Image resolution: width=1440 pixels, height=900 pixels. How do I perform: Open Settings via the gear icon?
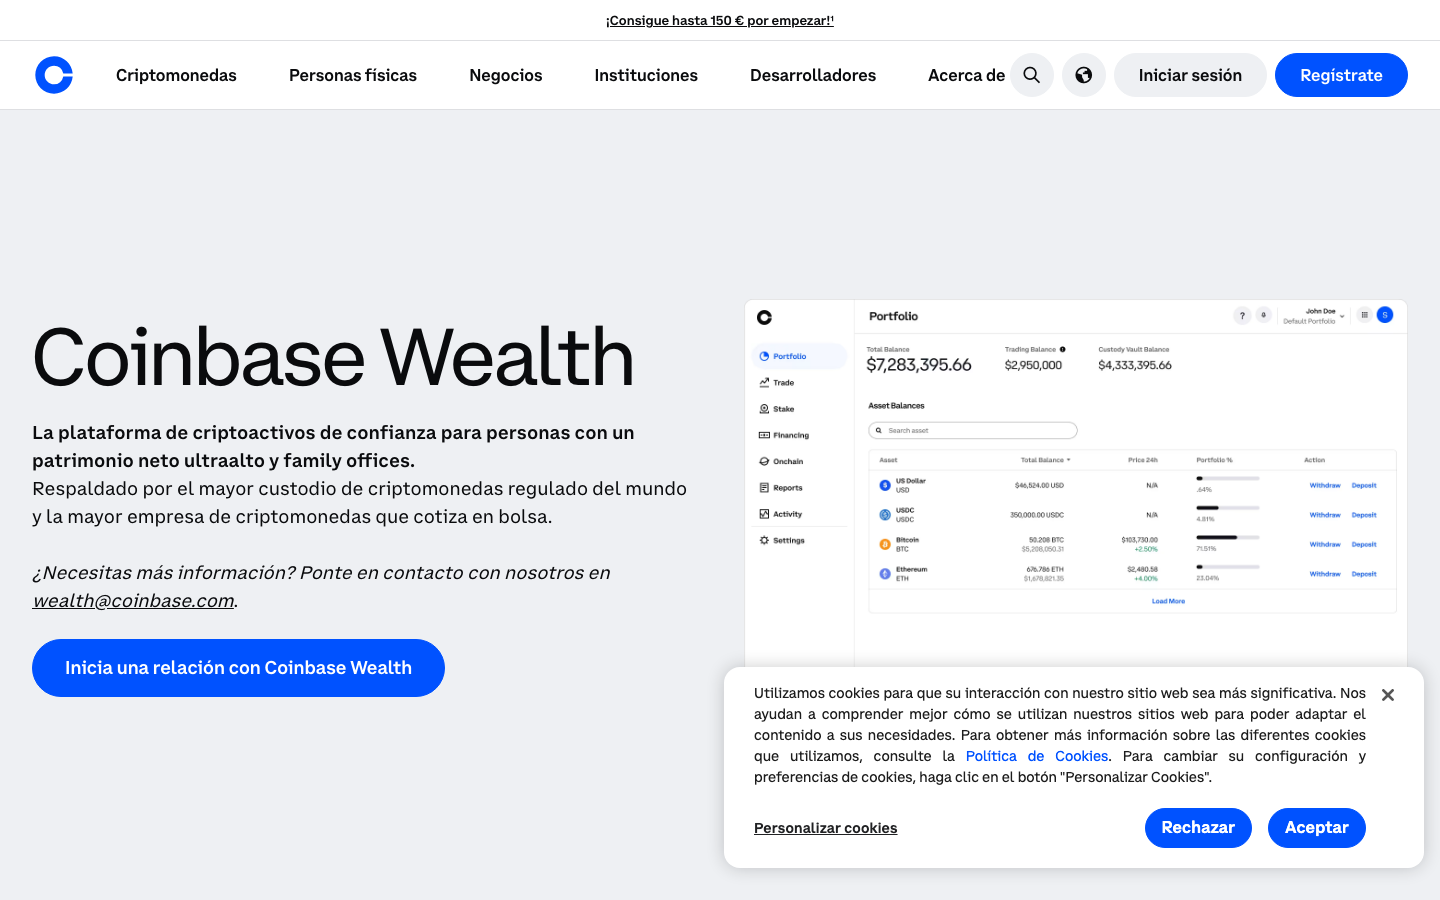click(762, 540)
